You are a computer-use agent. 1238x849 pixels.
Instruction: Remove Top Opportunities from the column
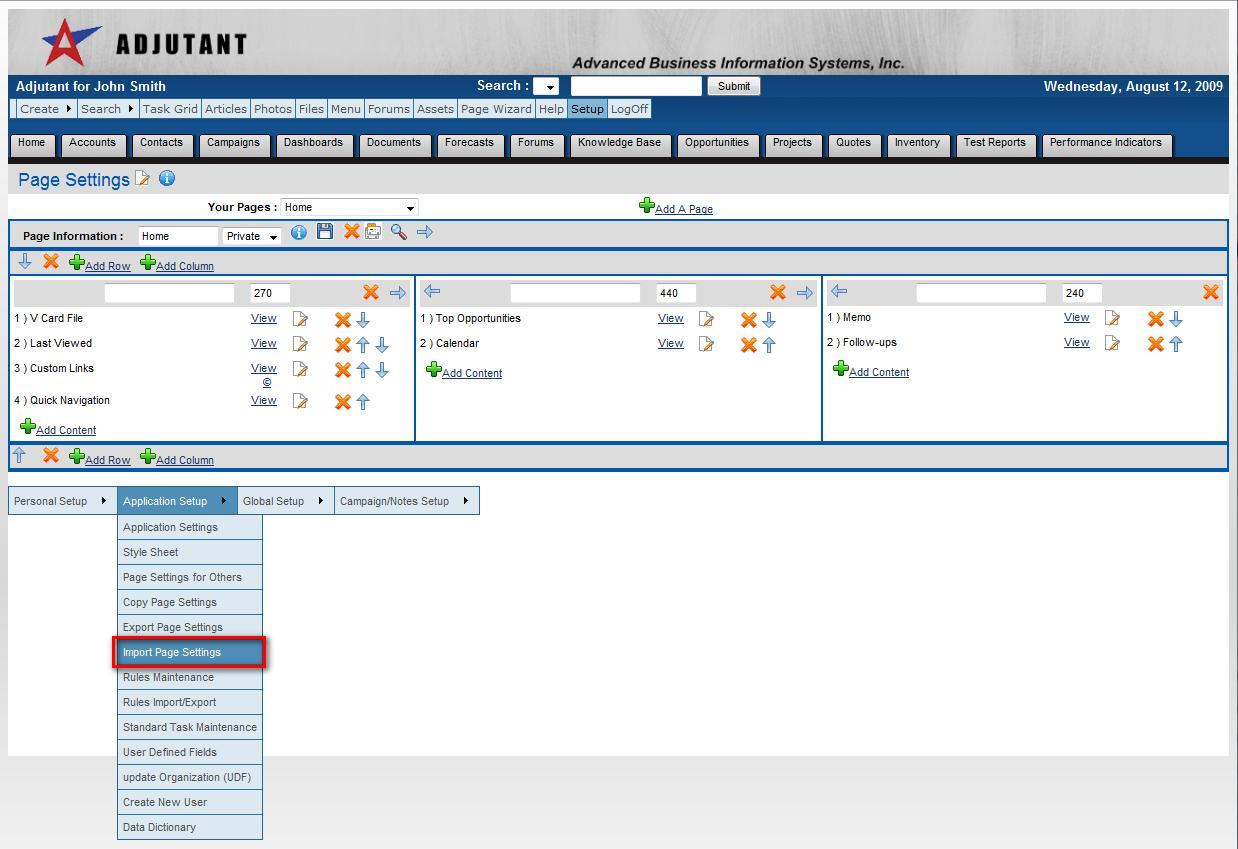coord(747,319)
